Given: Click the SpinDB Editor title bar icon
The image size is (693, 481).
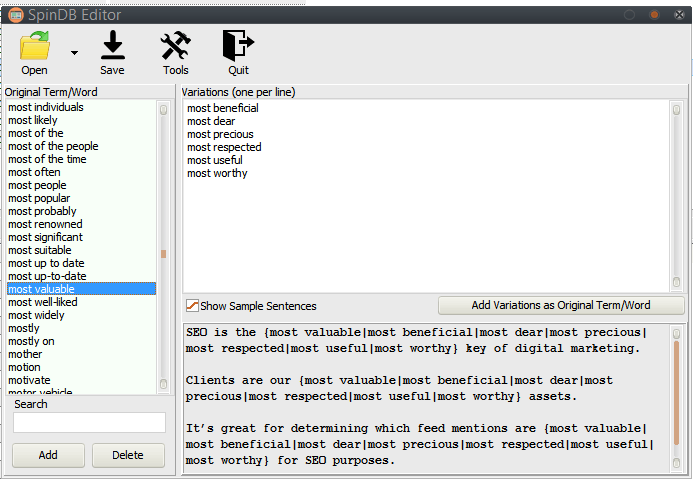Looking at the screenshot, I should pos(15,15).
